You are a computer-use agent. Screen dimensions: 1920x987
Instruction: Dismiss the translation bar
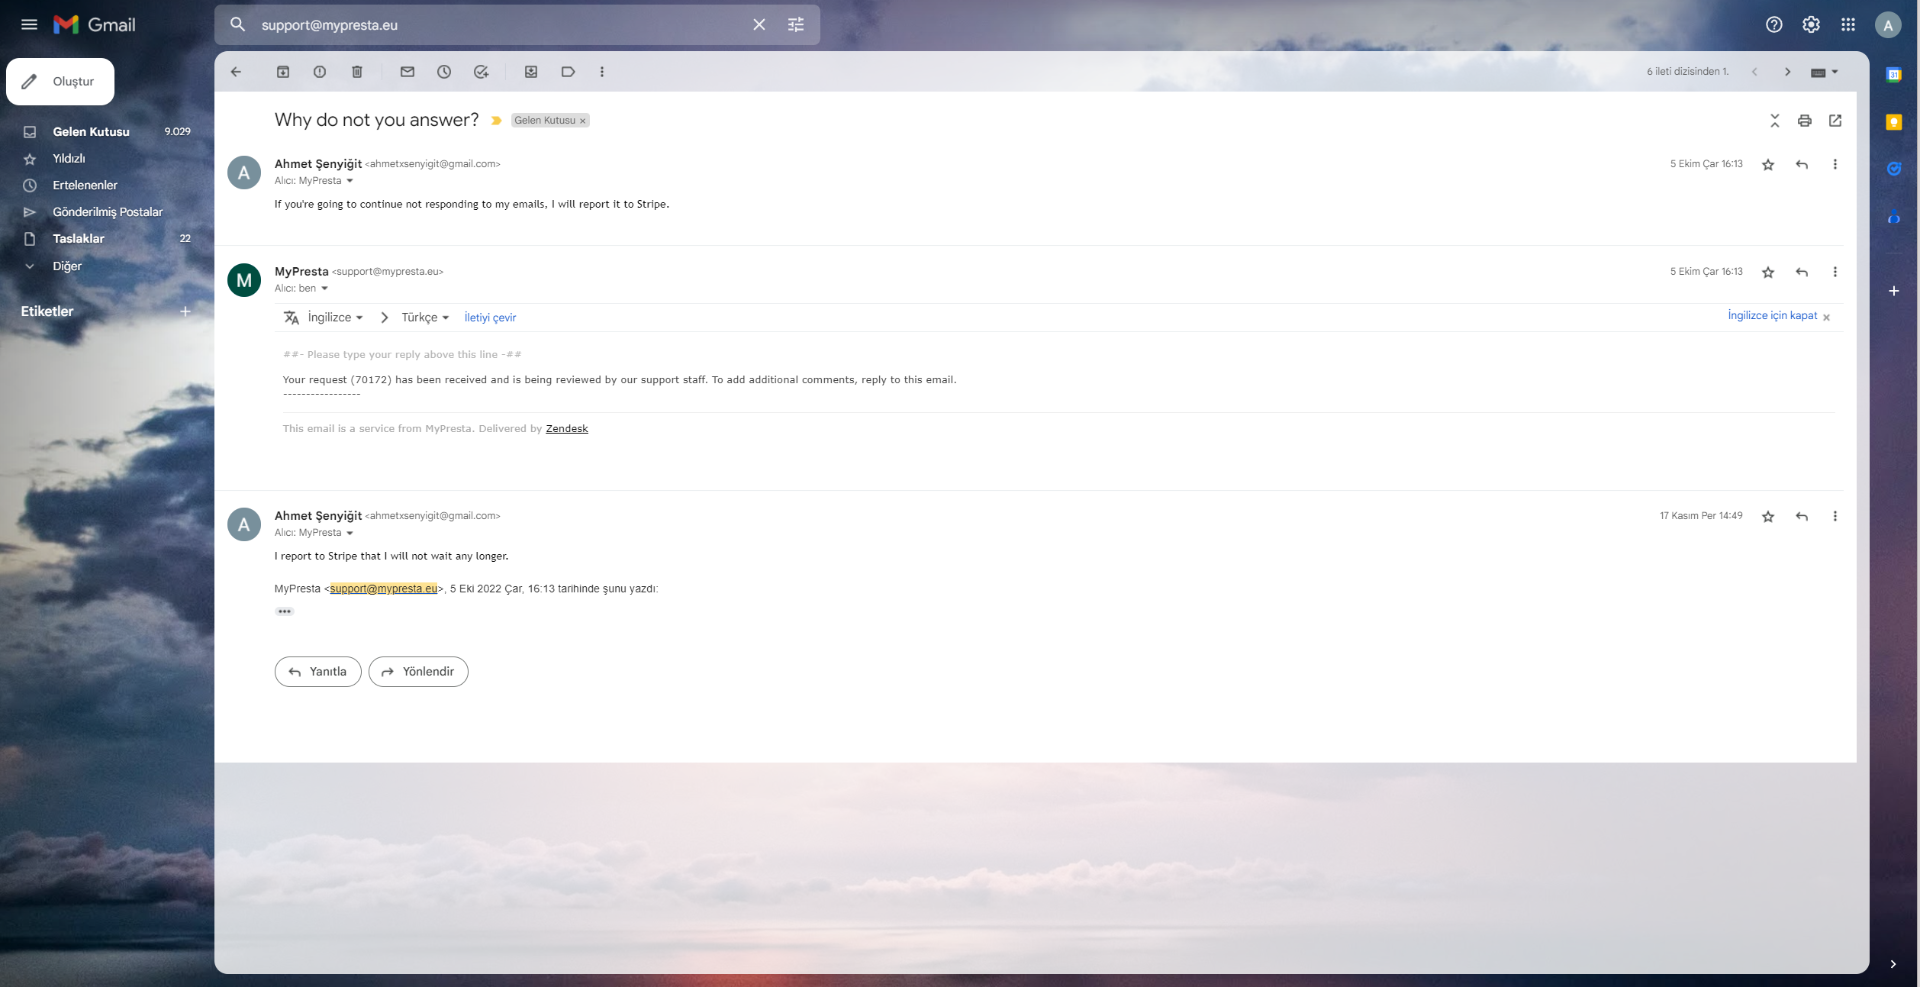1826,318
